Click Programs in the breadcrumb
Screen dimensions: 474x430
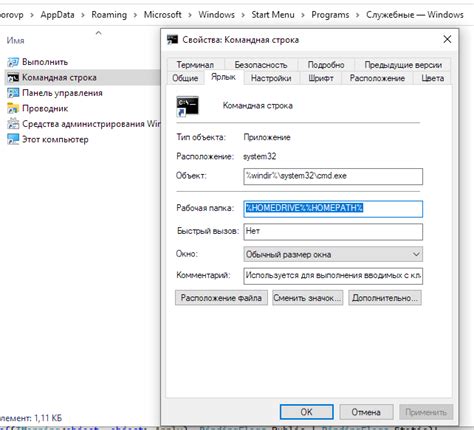pyautogui.click(x=330, y=15)
